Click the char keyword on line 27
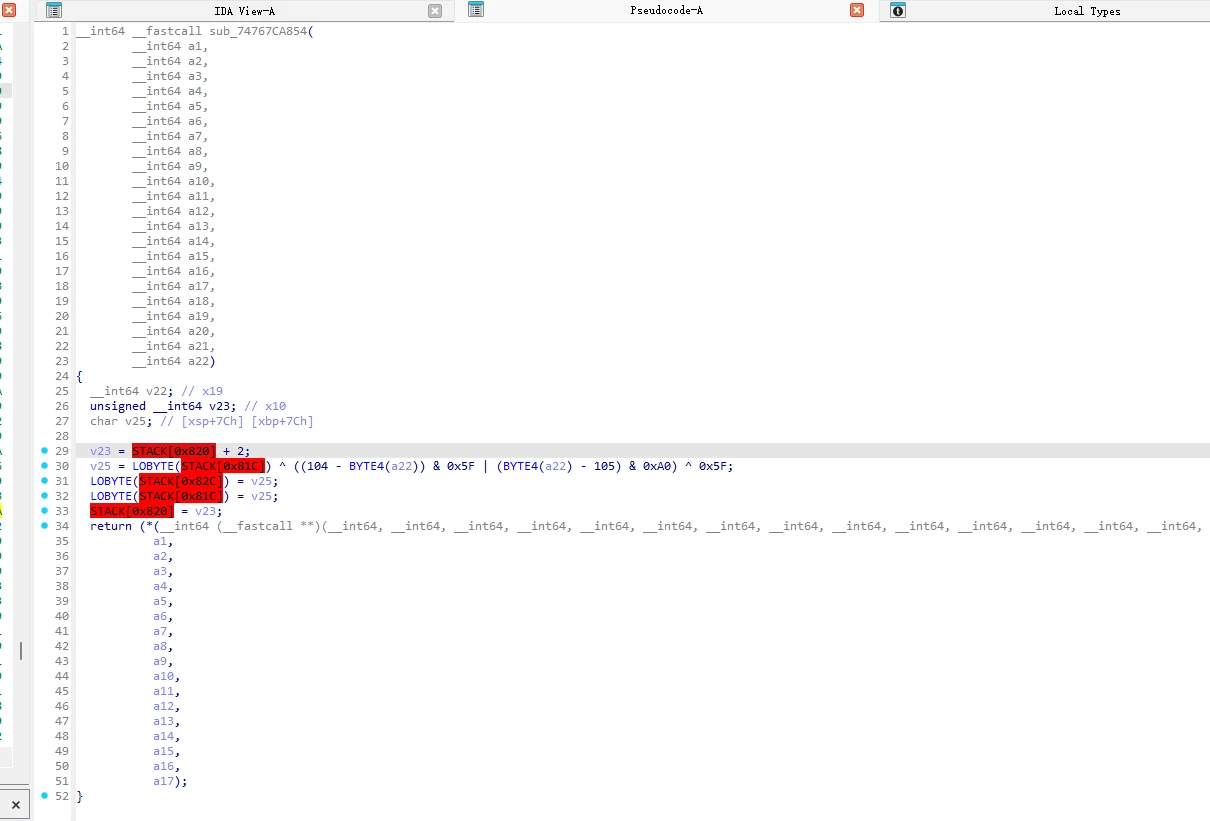Viewport: 1210px width, 821px height. (104, 421)
